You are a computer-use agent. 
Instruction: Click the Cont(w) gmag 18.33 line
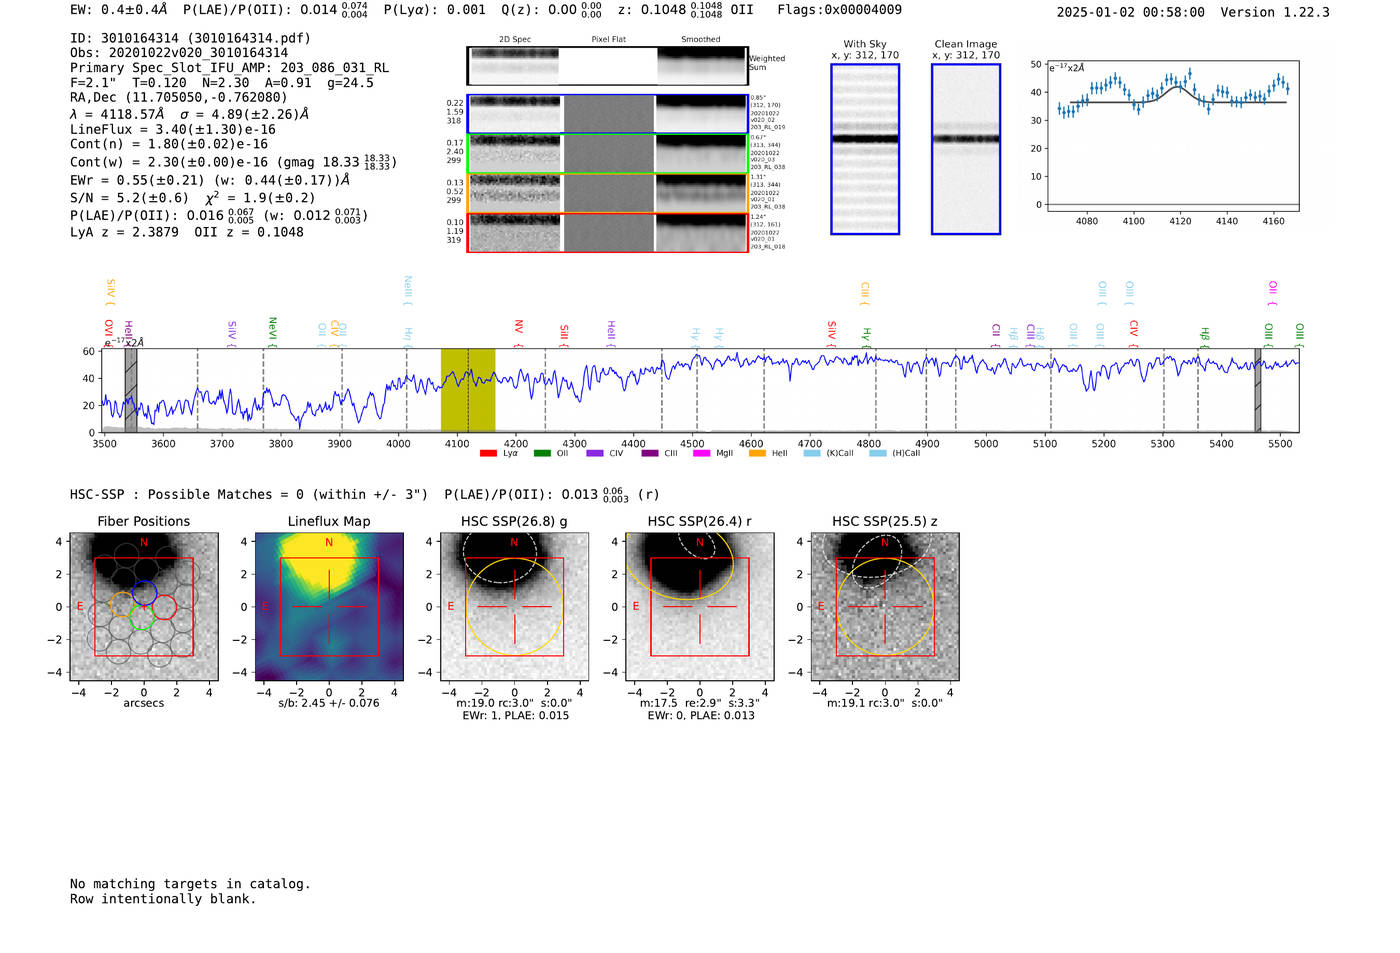coord(233,161)
